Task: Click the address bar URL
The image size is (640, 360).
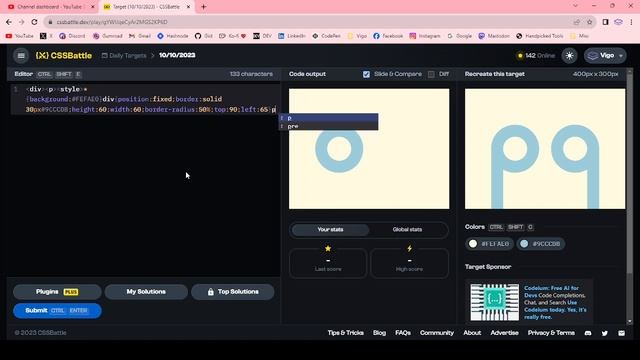Action: [x=112, y=22]
